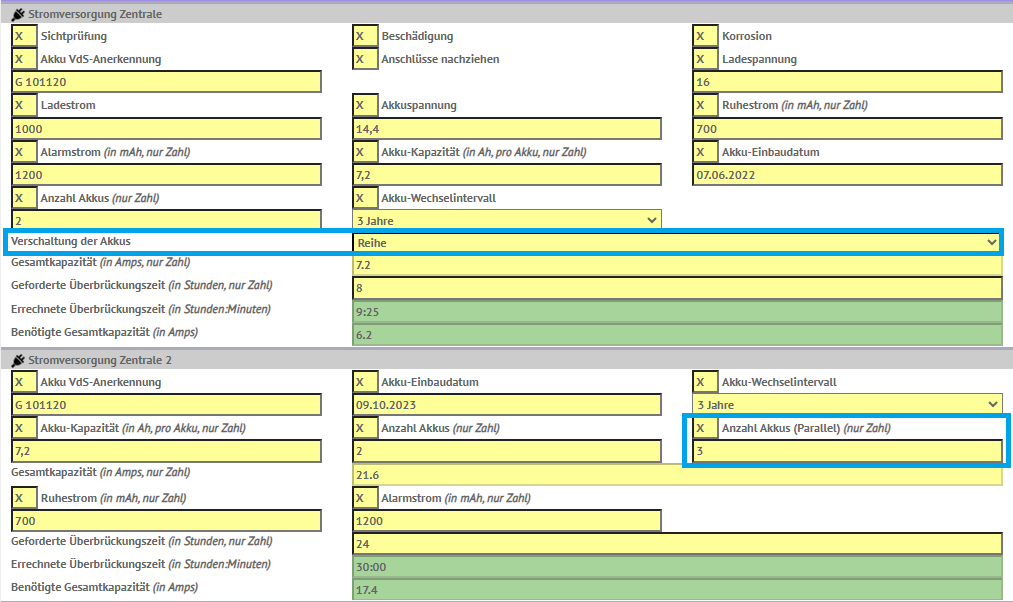Click the Benötigte Gesamtkapazität result 6.2
Image resolution: width=1013 pixels, height=602 pixels.
coord(677,335)
